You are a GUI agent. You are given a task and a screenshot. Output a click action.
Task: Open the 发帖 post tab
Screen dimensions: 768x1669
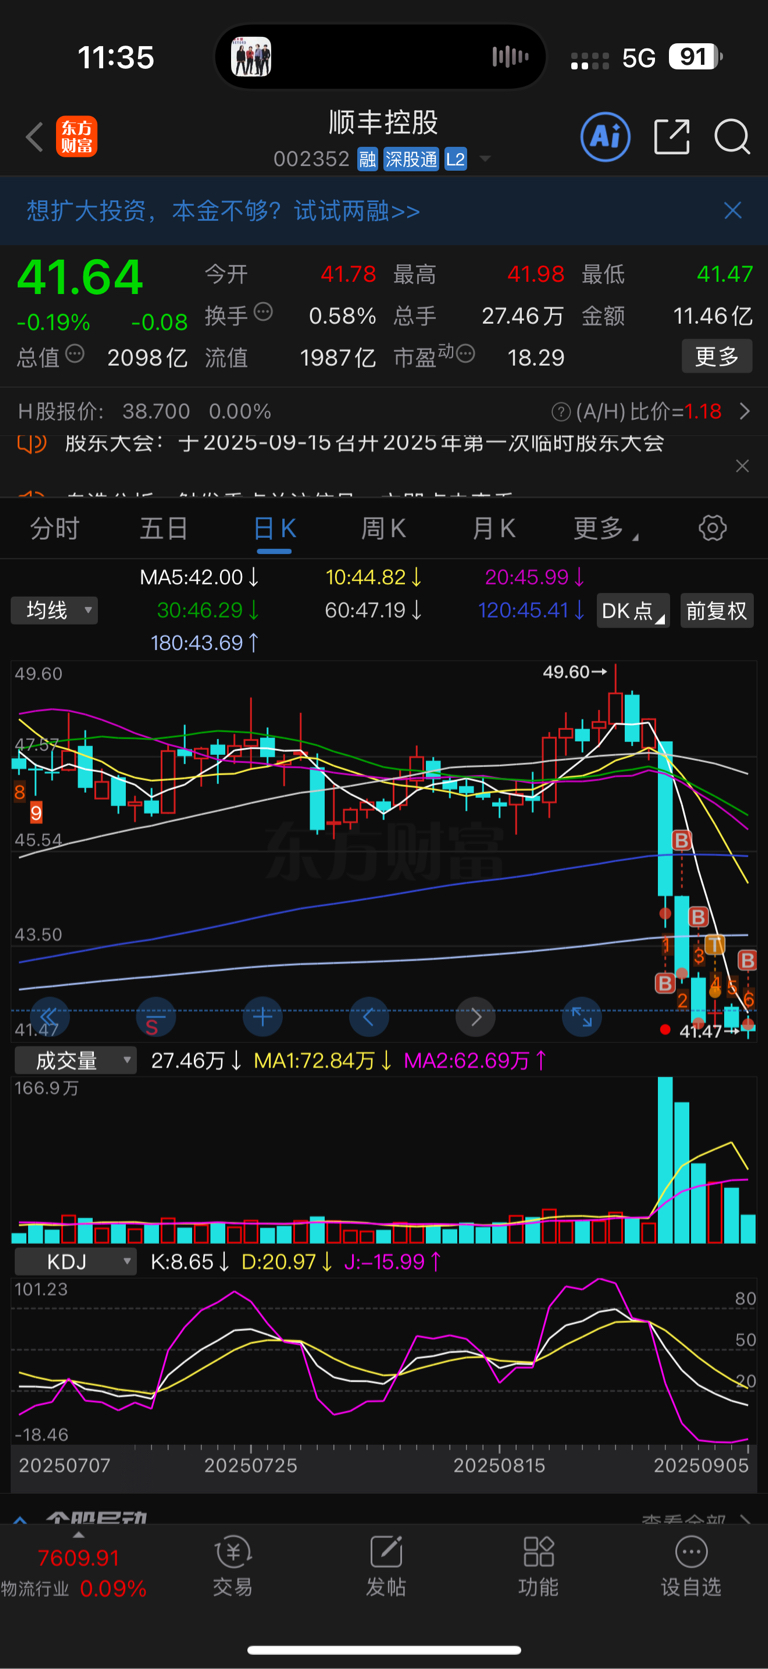[385, 1566]
